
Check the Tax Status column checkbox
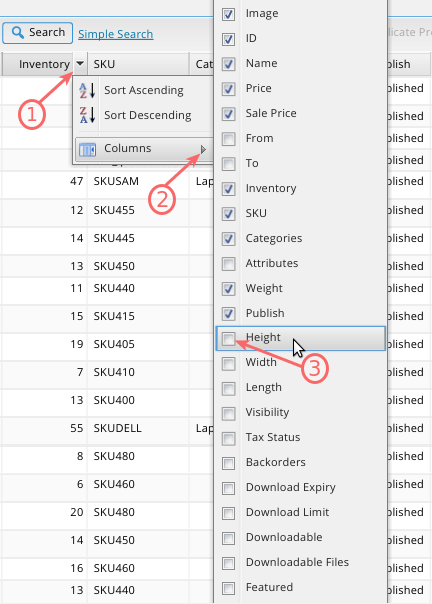click(229, 438)
